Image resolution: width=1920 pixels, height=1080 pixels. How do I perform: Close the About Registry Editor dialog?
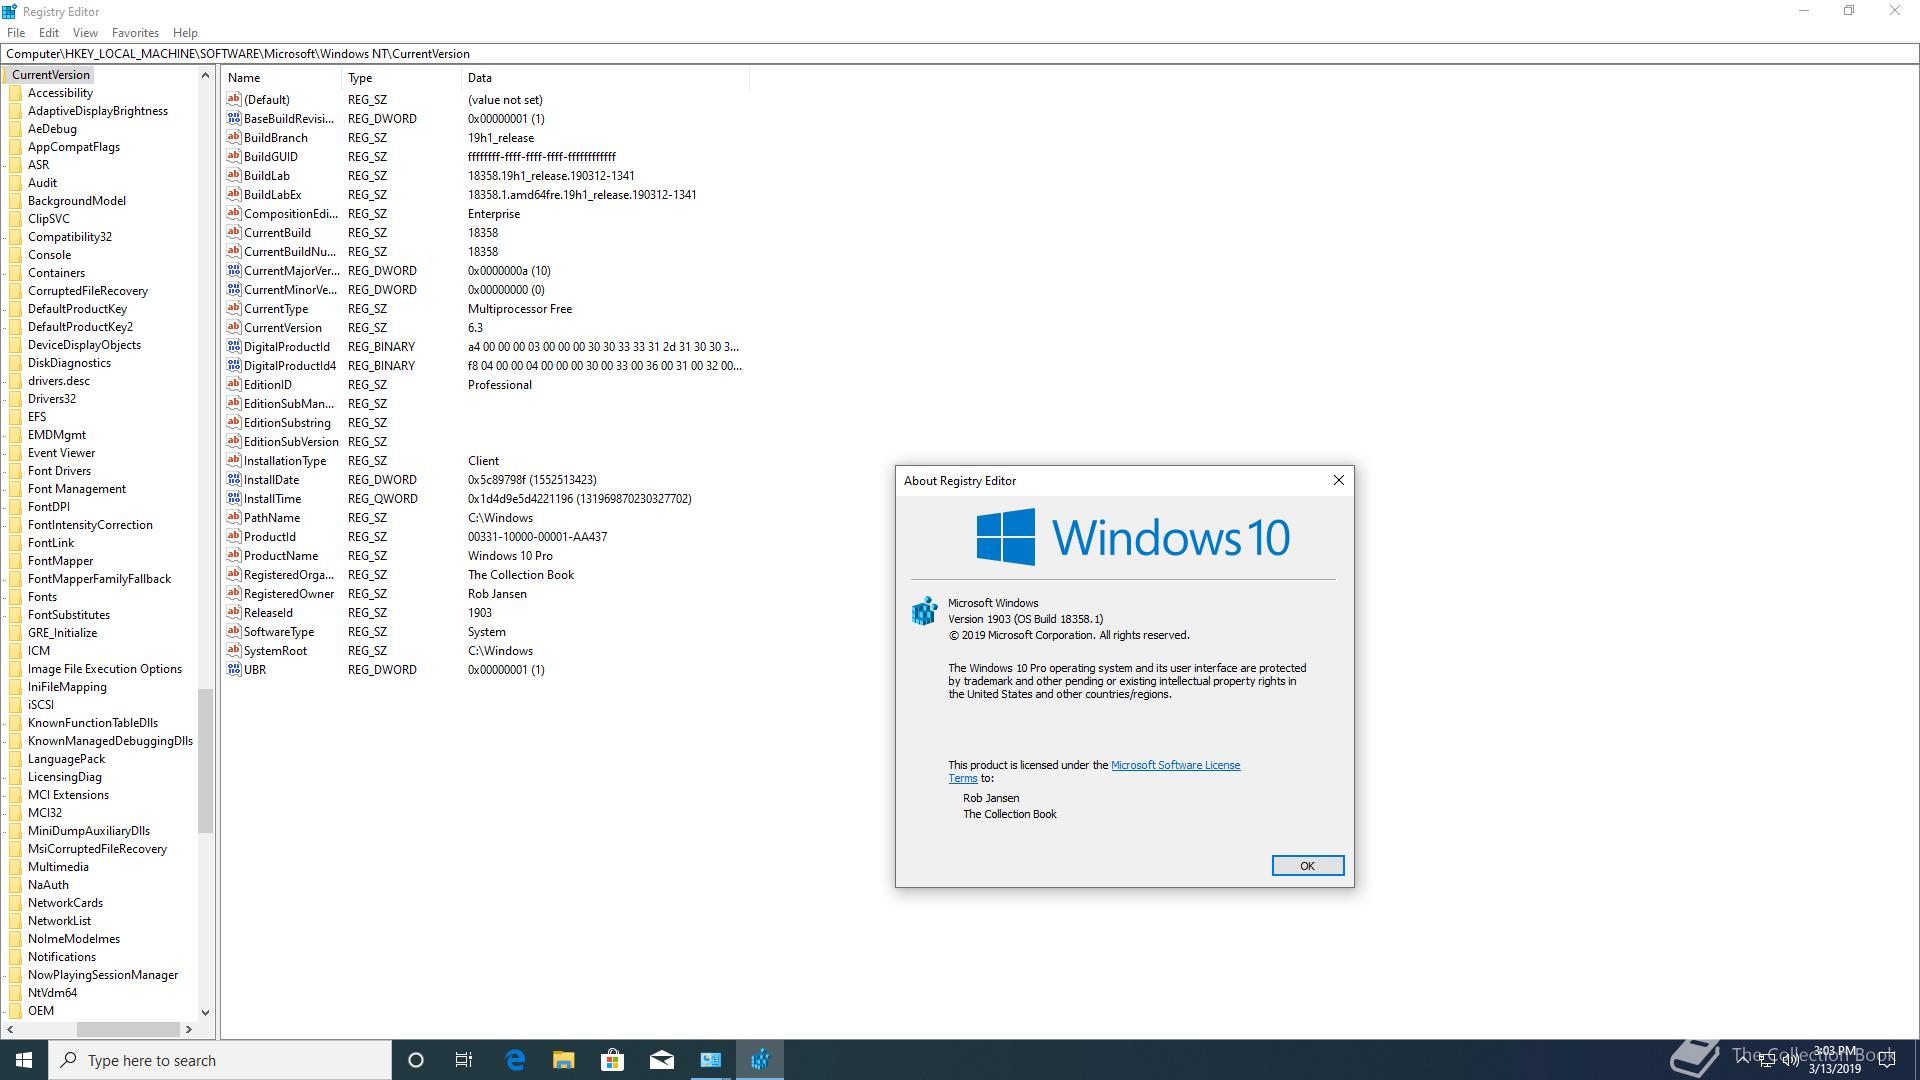click(x=1338, y=480)
